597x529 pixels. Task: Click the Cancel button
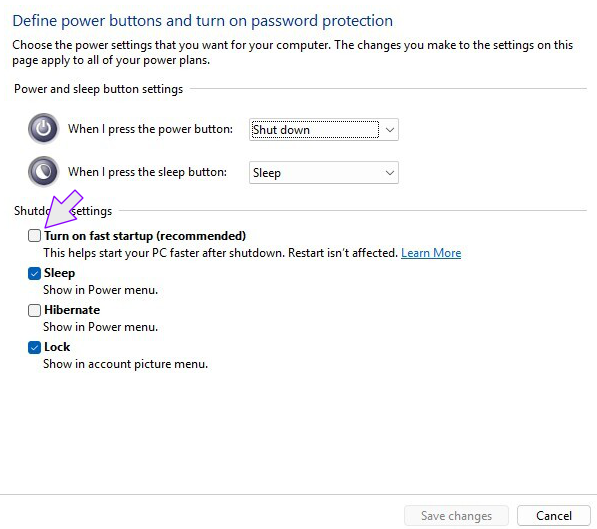pos(554,516)
